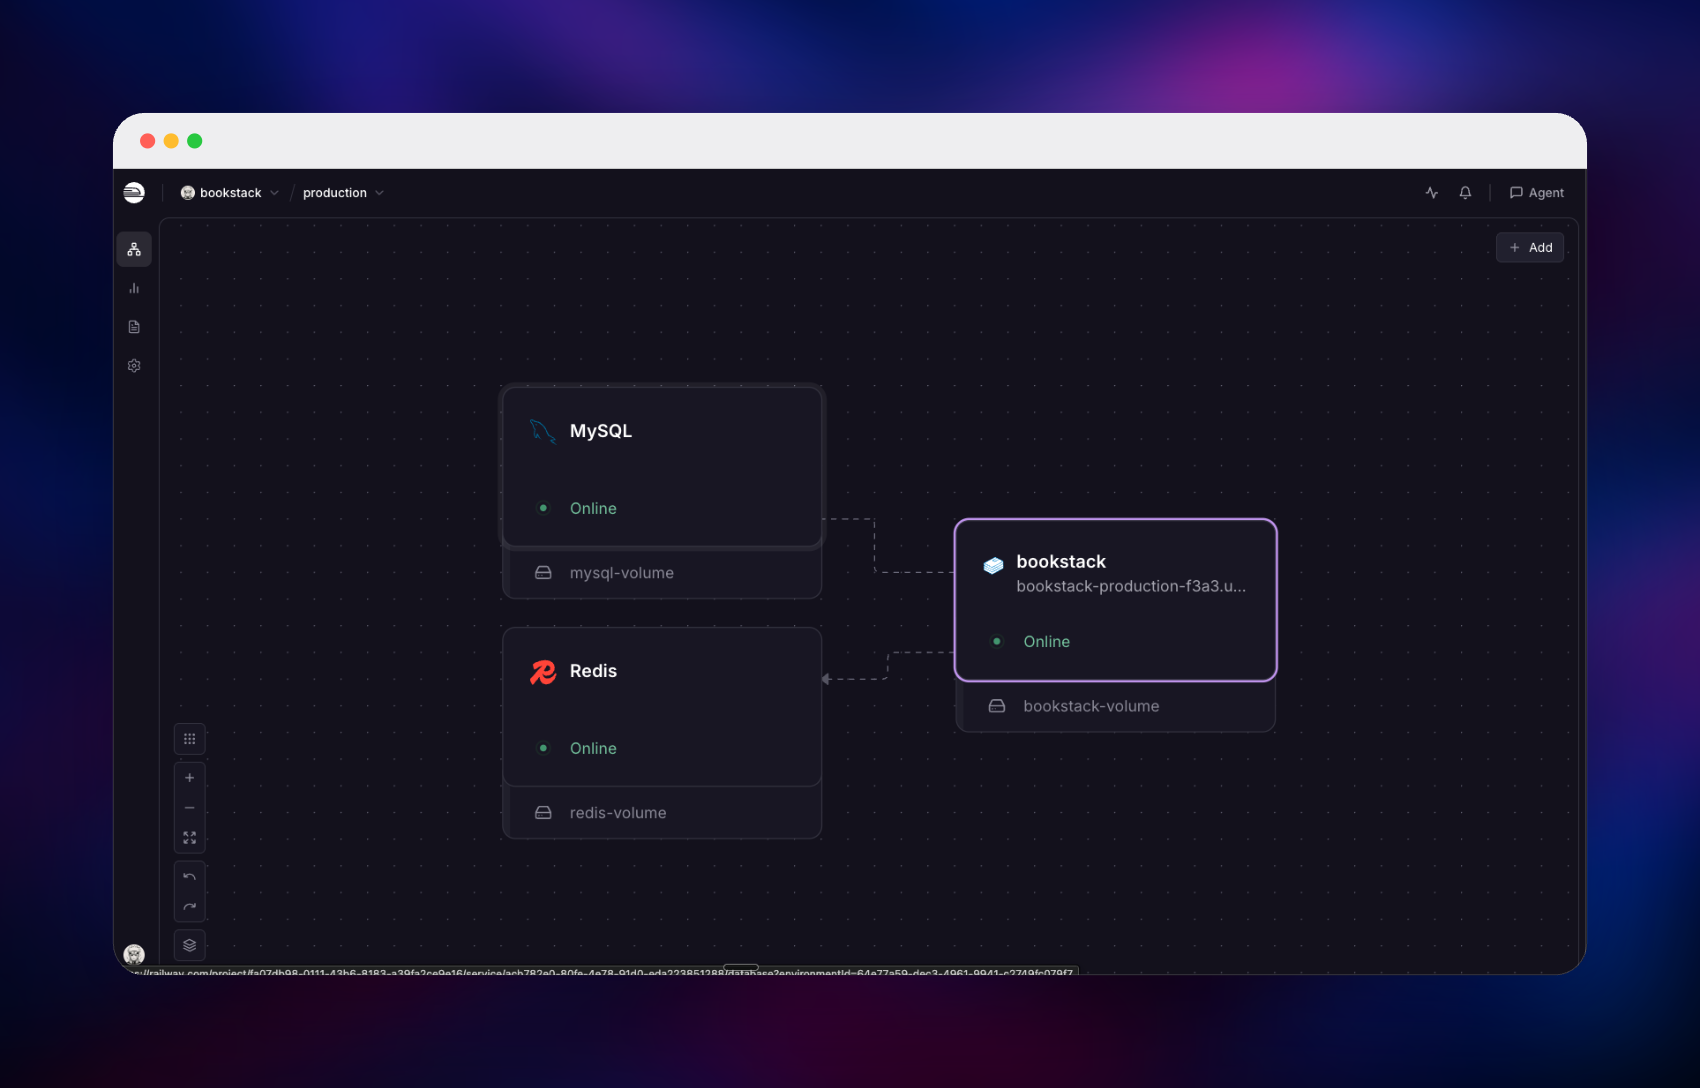
Task: Open notifications bell icon
Action: click(x=1465, y=193)
